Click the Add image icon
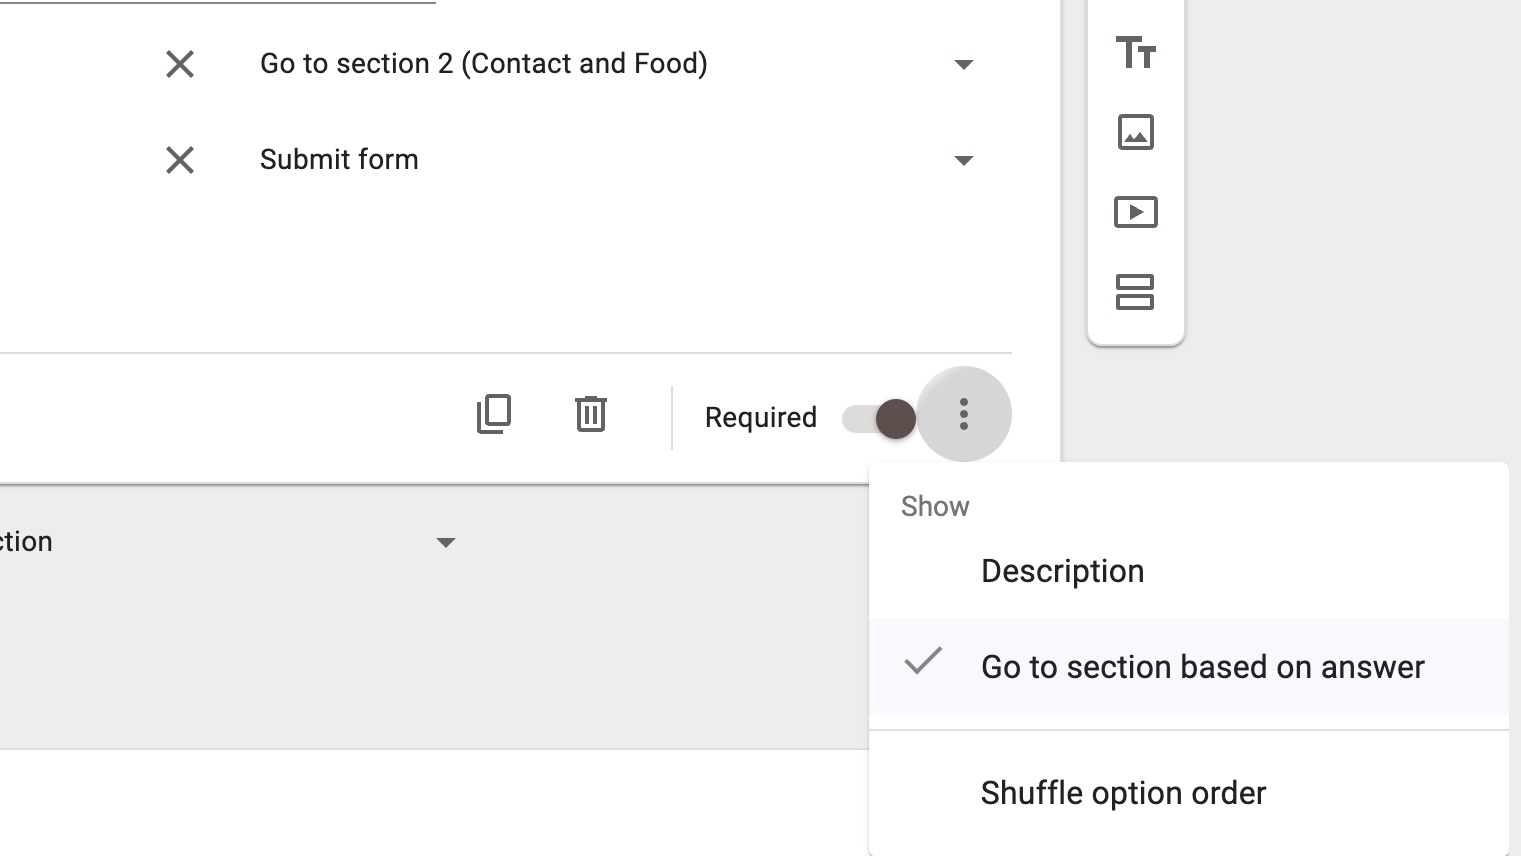 1135,132
